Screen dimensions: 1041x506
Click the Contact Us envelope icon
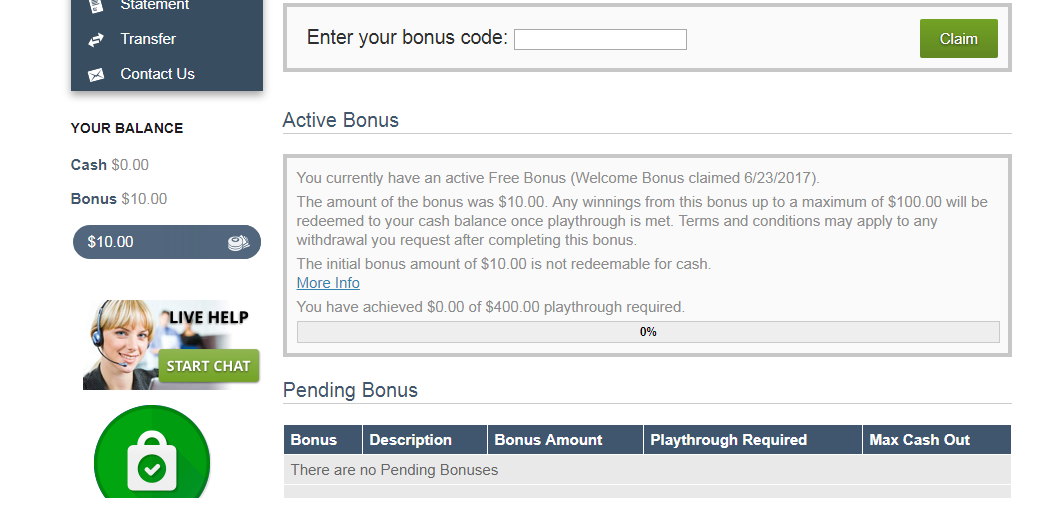96,75
